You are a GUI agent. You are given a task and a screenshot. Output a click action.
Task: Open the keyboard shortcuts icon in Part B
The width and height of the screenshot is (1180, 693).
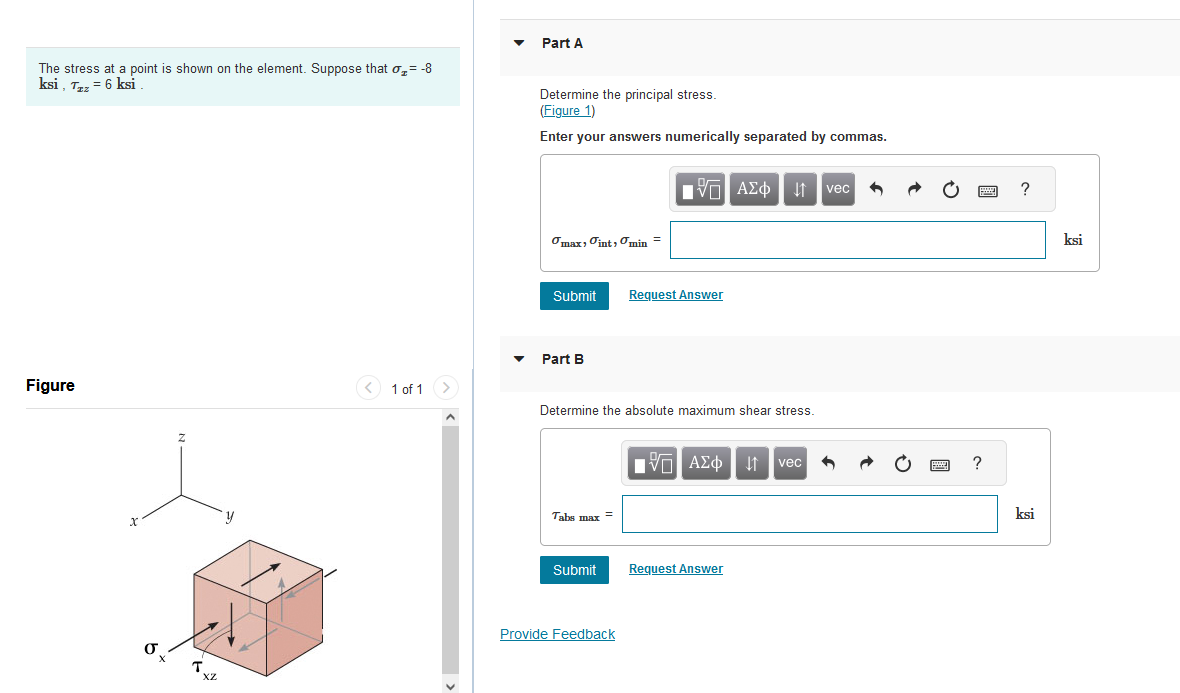coord(939,463)
